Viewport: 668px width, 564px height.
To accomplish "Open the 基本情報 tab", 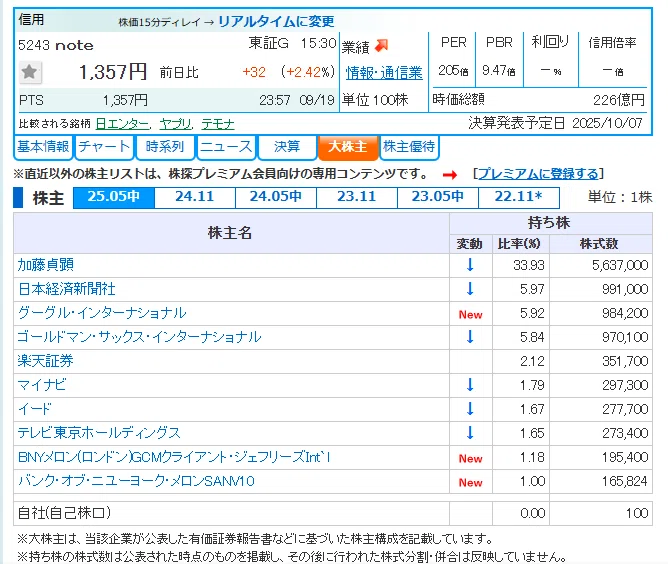I will coord(43,147).
